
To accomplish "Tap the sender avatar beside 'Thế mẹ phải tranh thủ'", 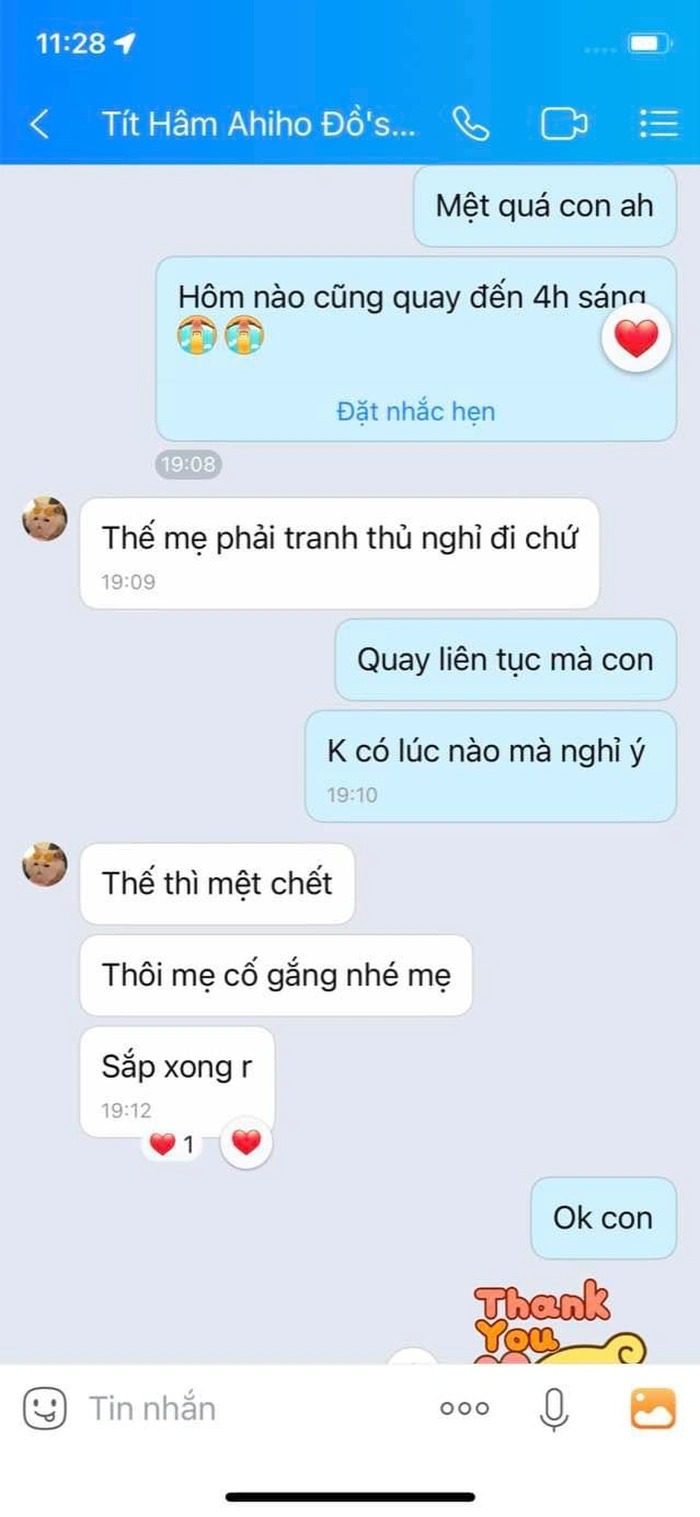I will click(x=45, y=519).
